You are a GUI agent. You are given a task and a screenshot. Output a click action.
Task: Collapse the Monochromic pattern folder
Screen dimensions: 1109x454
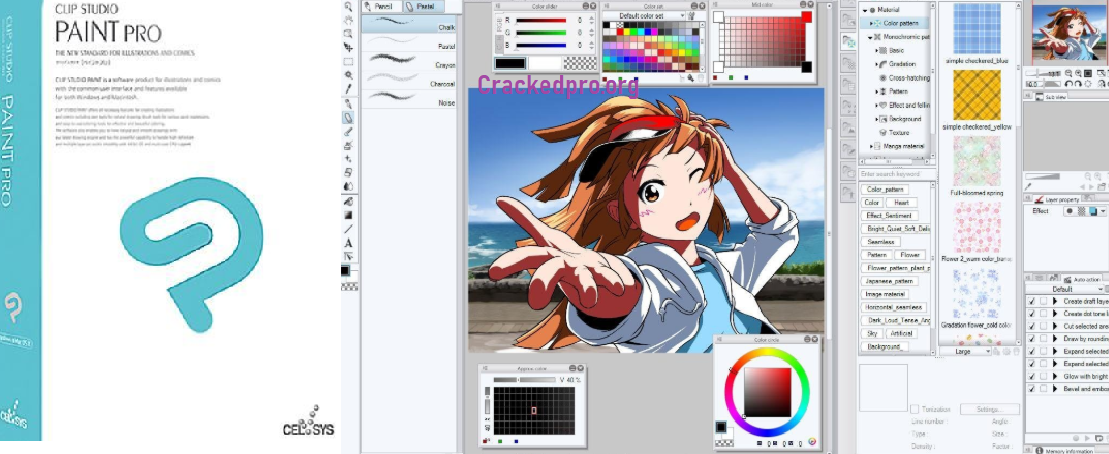(x=871, y=37)
